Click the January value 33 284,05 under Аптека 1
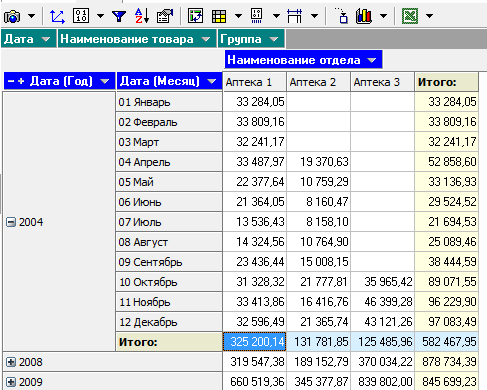487x390 pixels. (255, 102)
